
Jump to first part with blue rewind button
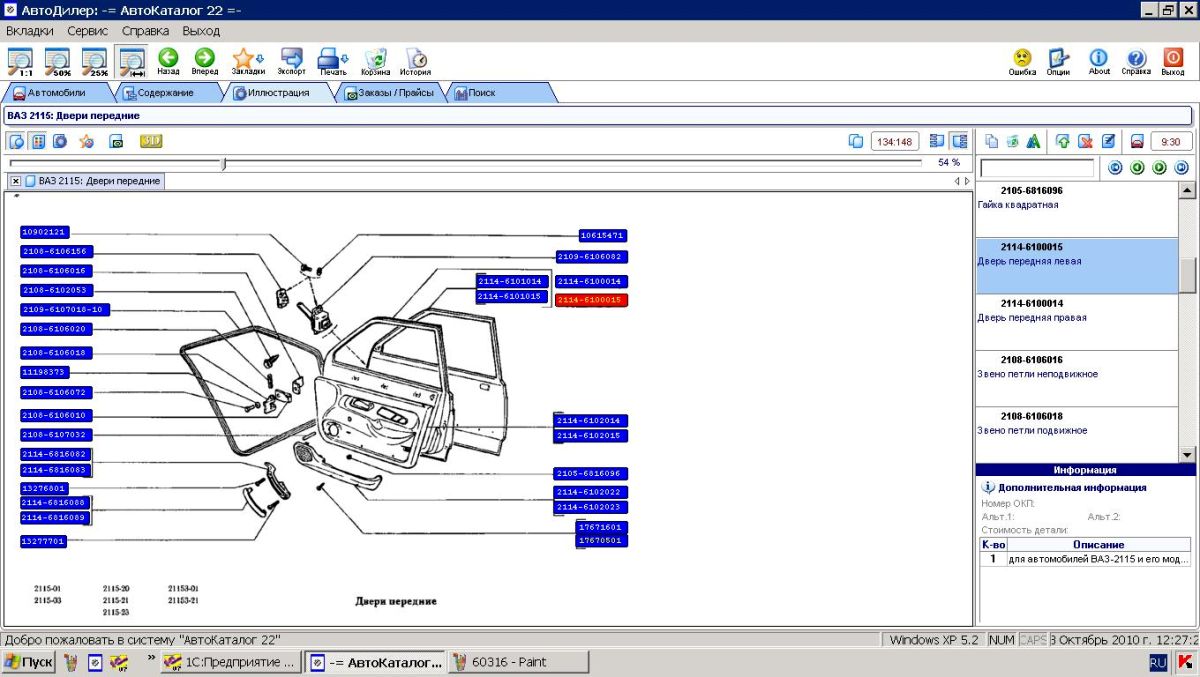click(1115, 167)
